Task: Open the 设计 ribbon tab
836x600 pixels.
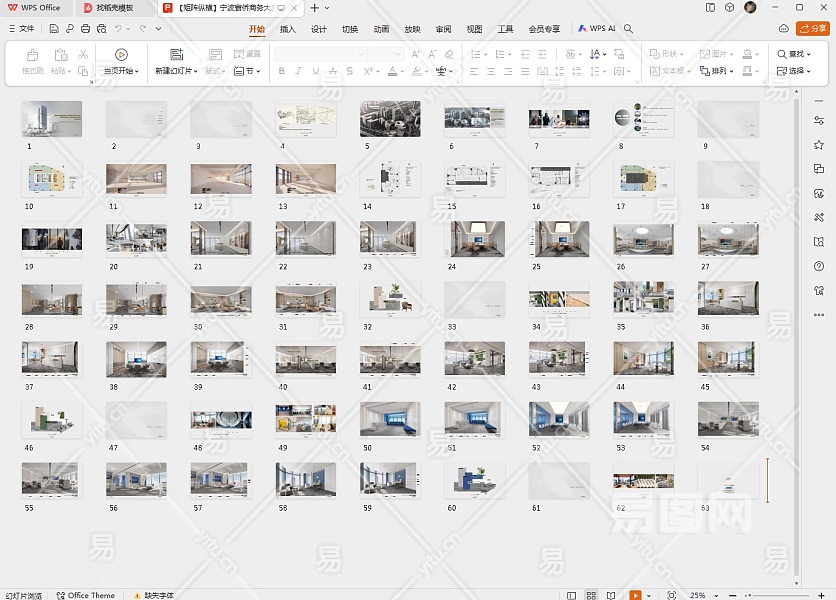Action: pos(319,29)
